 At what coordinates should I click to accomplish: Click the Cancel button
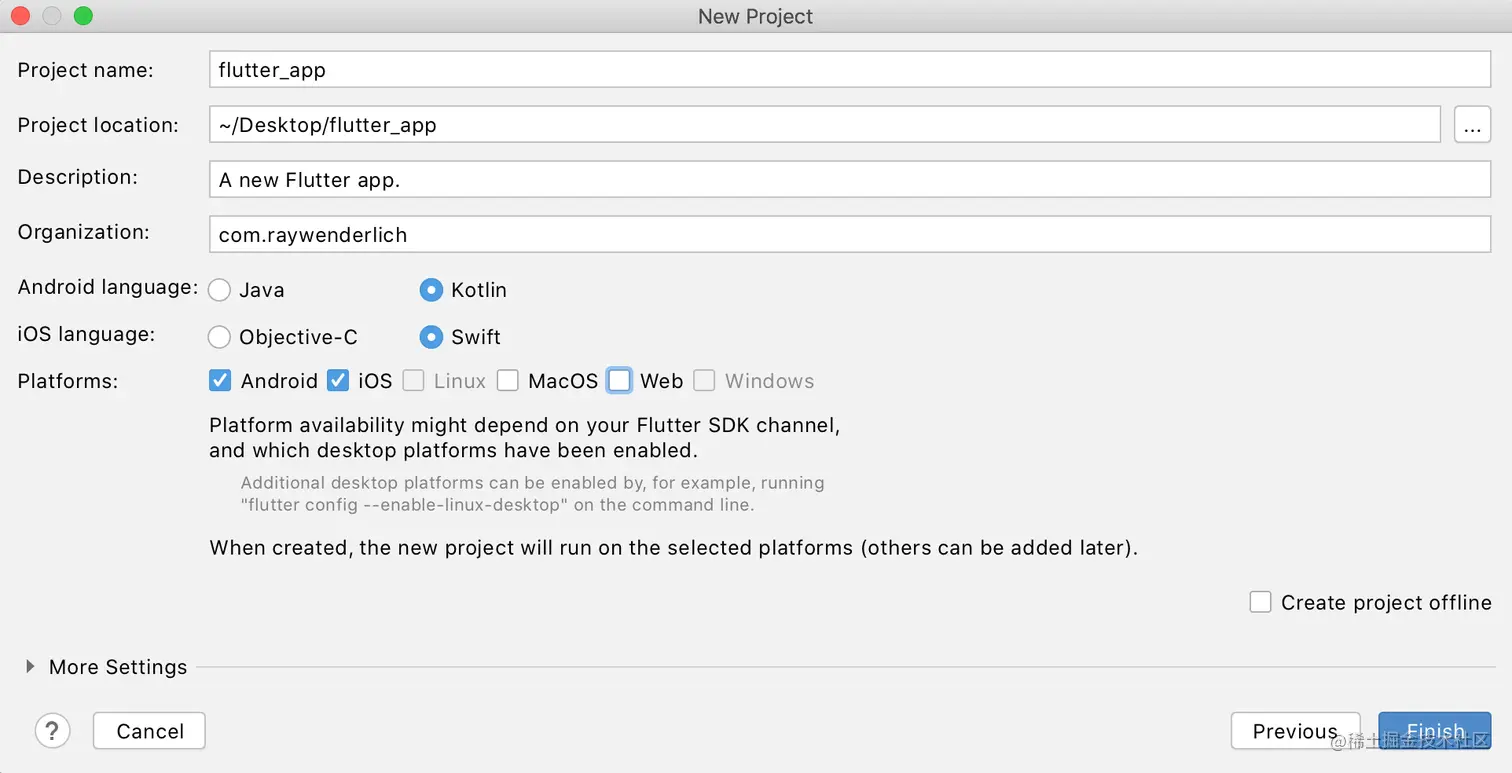coord(150,731)
